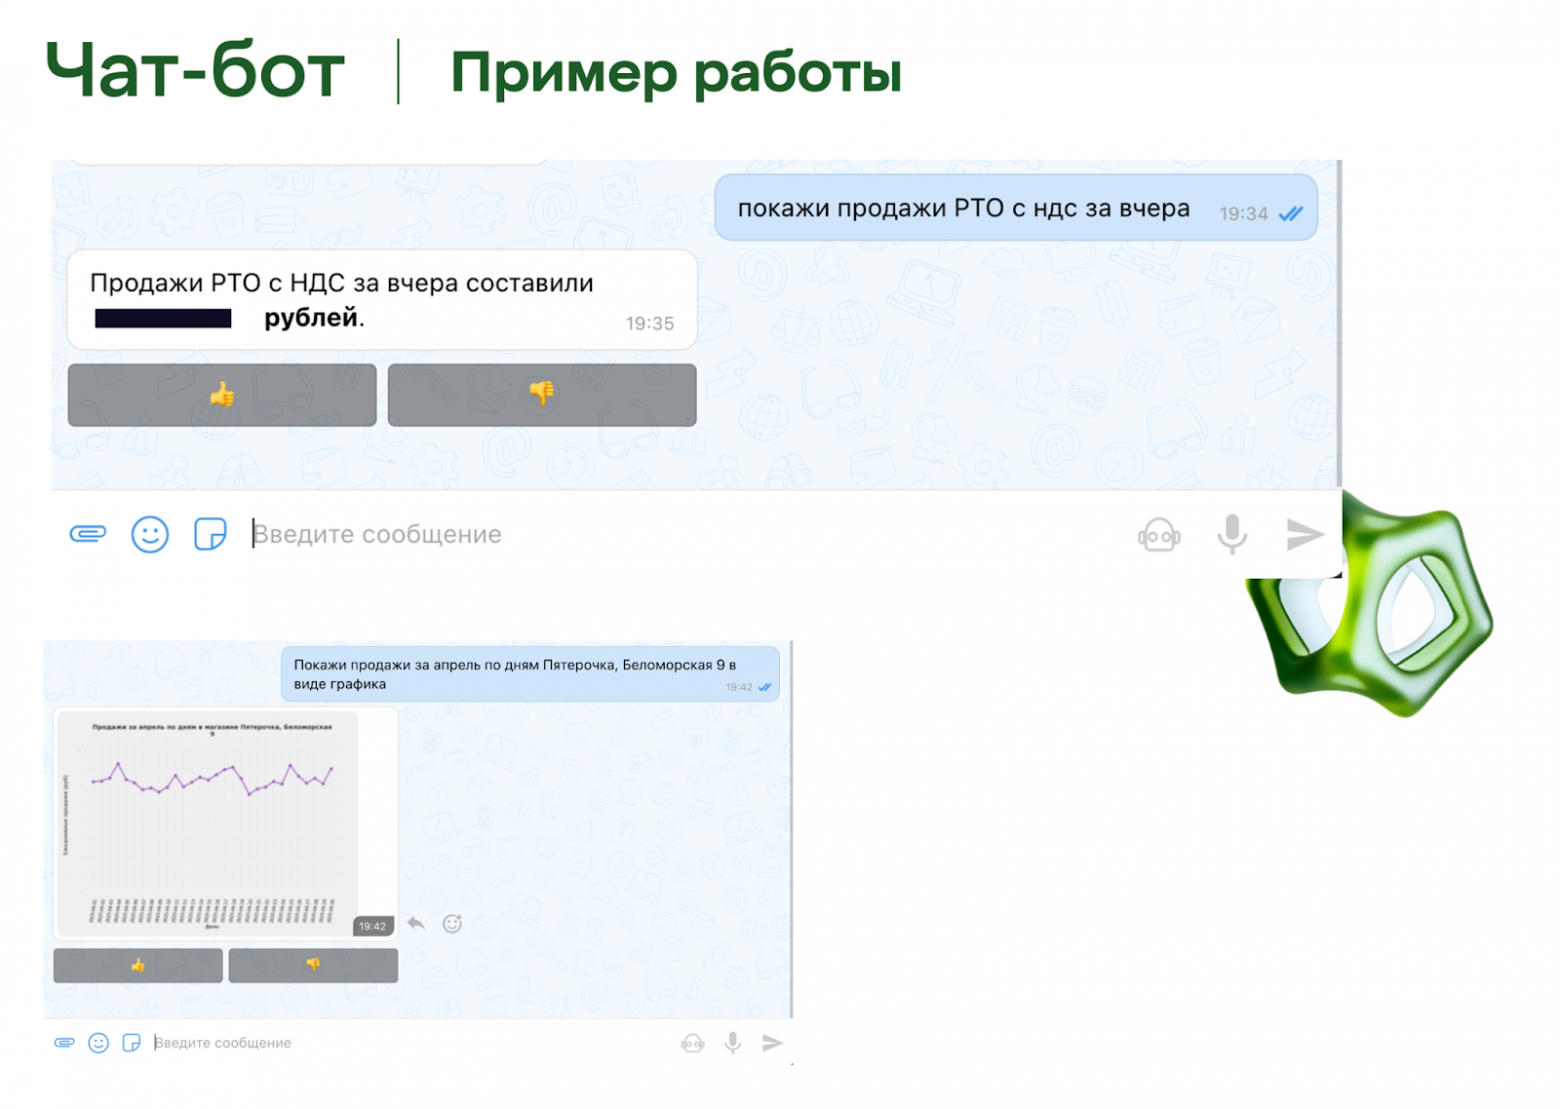Open the emoji picker in the top chat
1560x1109 pixels.
click(149, 534)
